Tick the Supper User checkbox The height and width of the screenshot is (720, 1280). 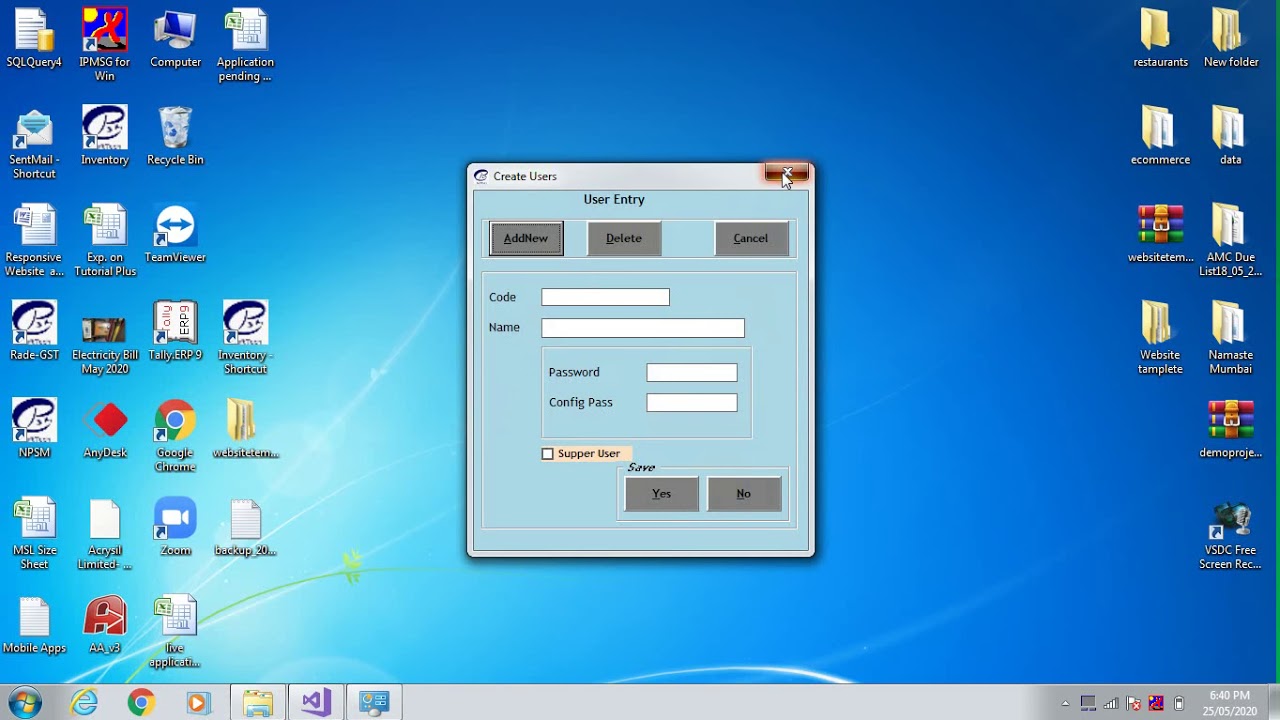[x=547, y=454]
